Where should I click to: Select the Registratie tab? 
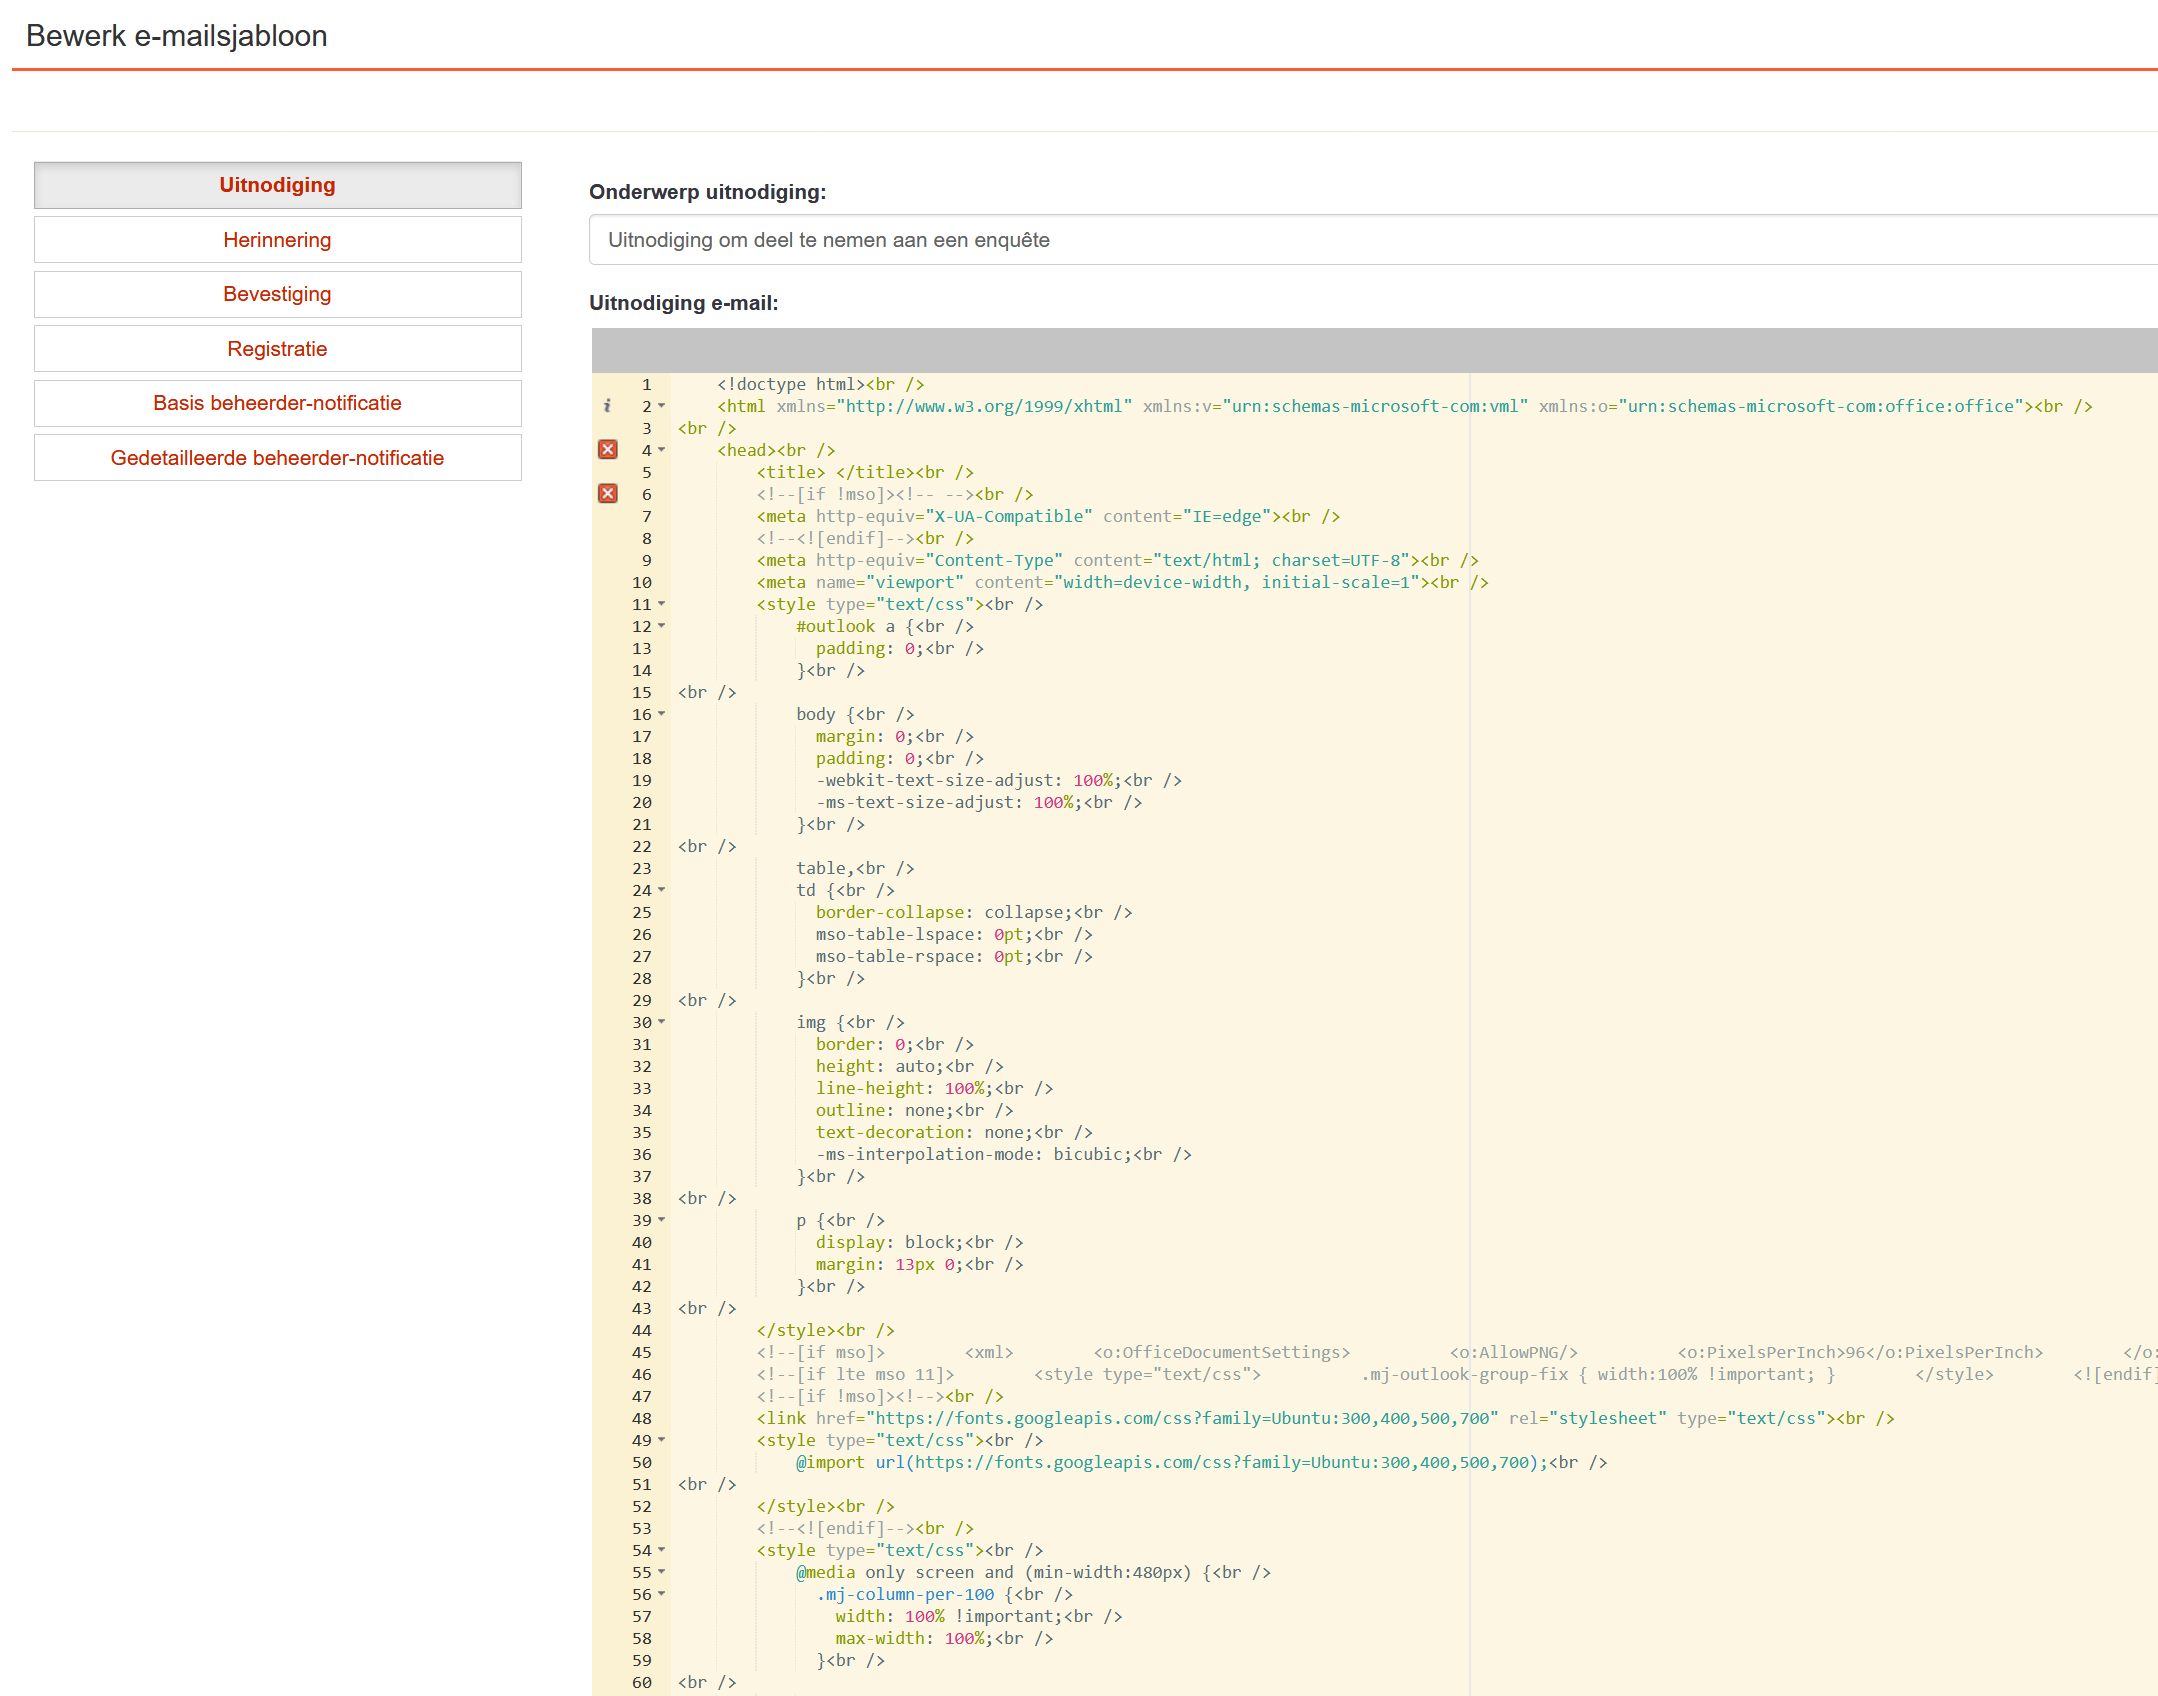[x=277, y=349]
